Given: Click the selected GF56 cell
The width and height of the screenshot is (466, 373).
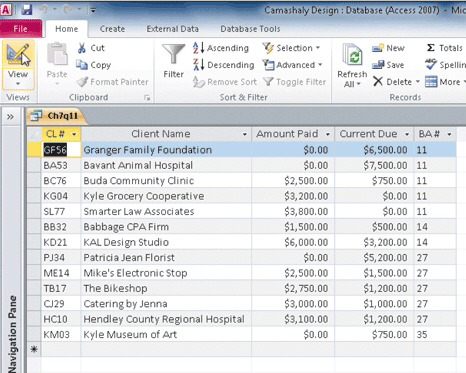Looking at the screenshot, I should tap(61, 150).
